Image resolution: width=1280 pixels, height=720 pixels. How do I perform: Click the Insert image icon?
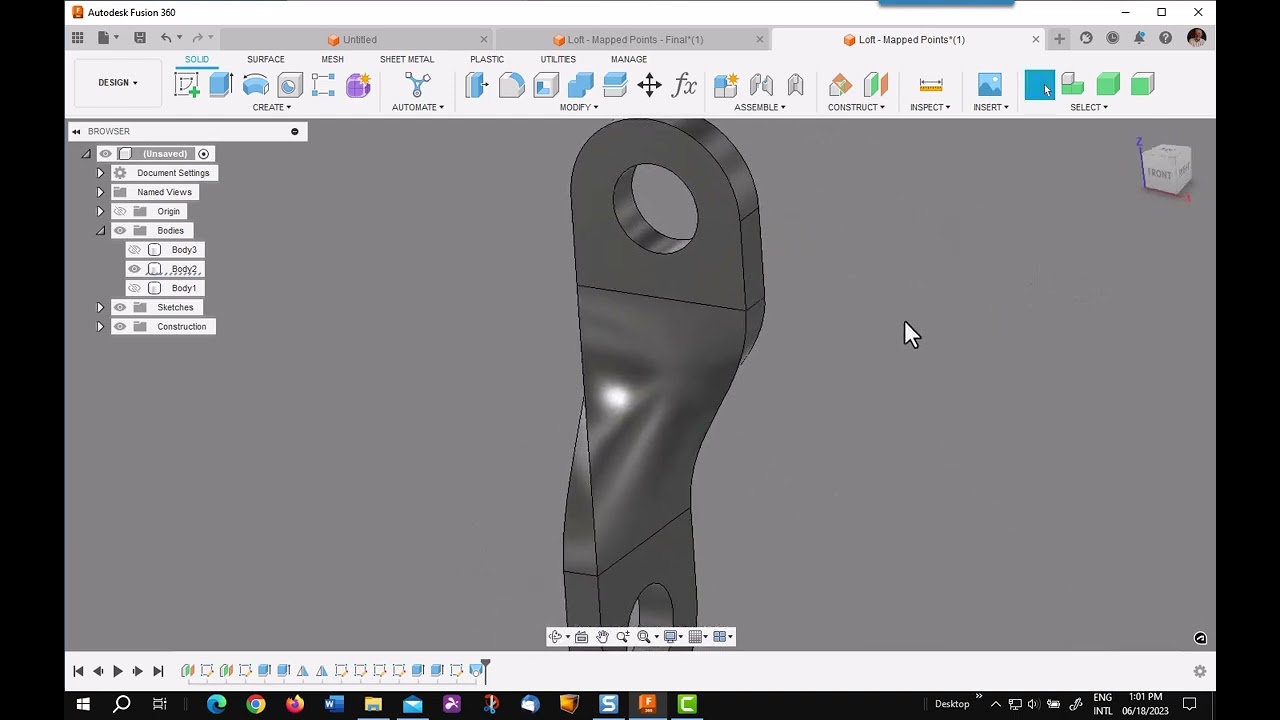click(x=990, y=85)
